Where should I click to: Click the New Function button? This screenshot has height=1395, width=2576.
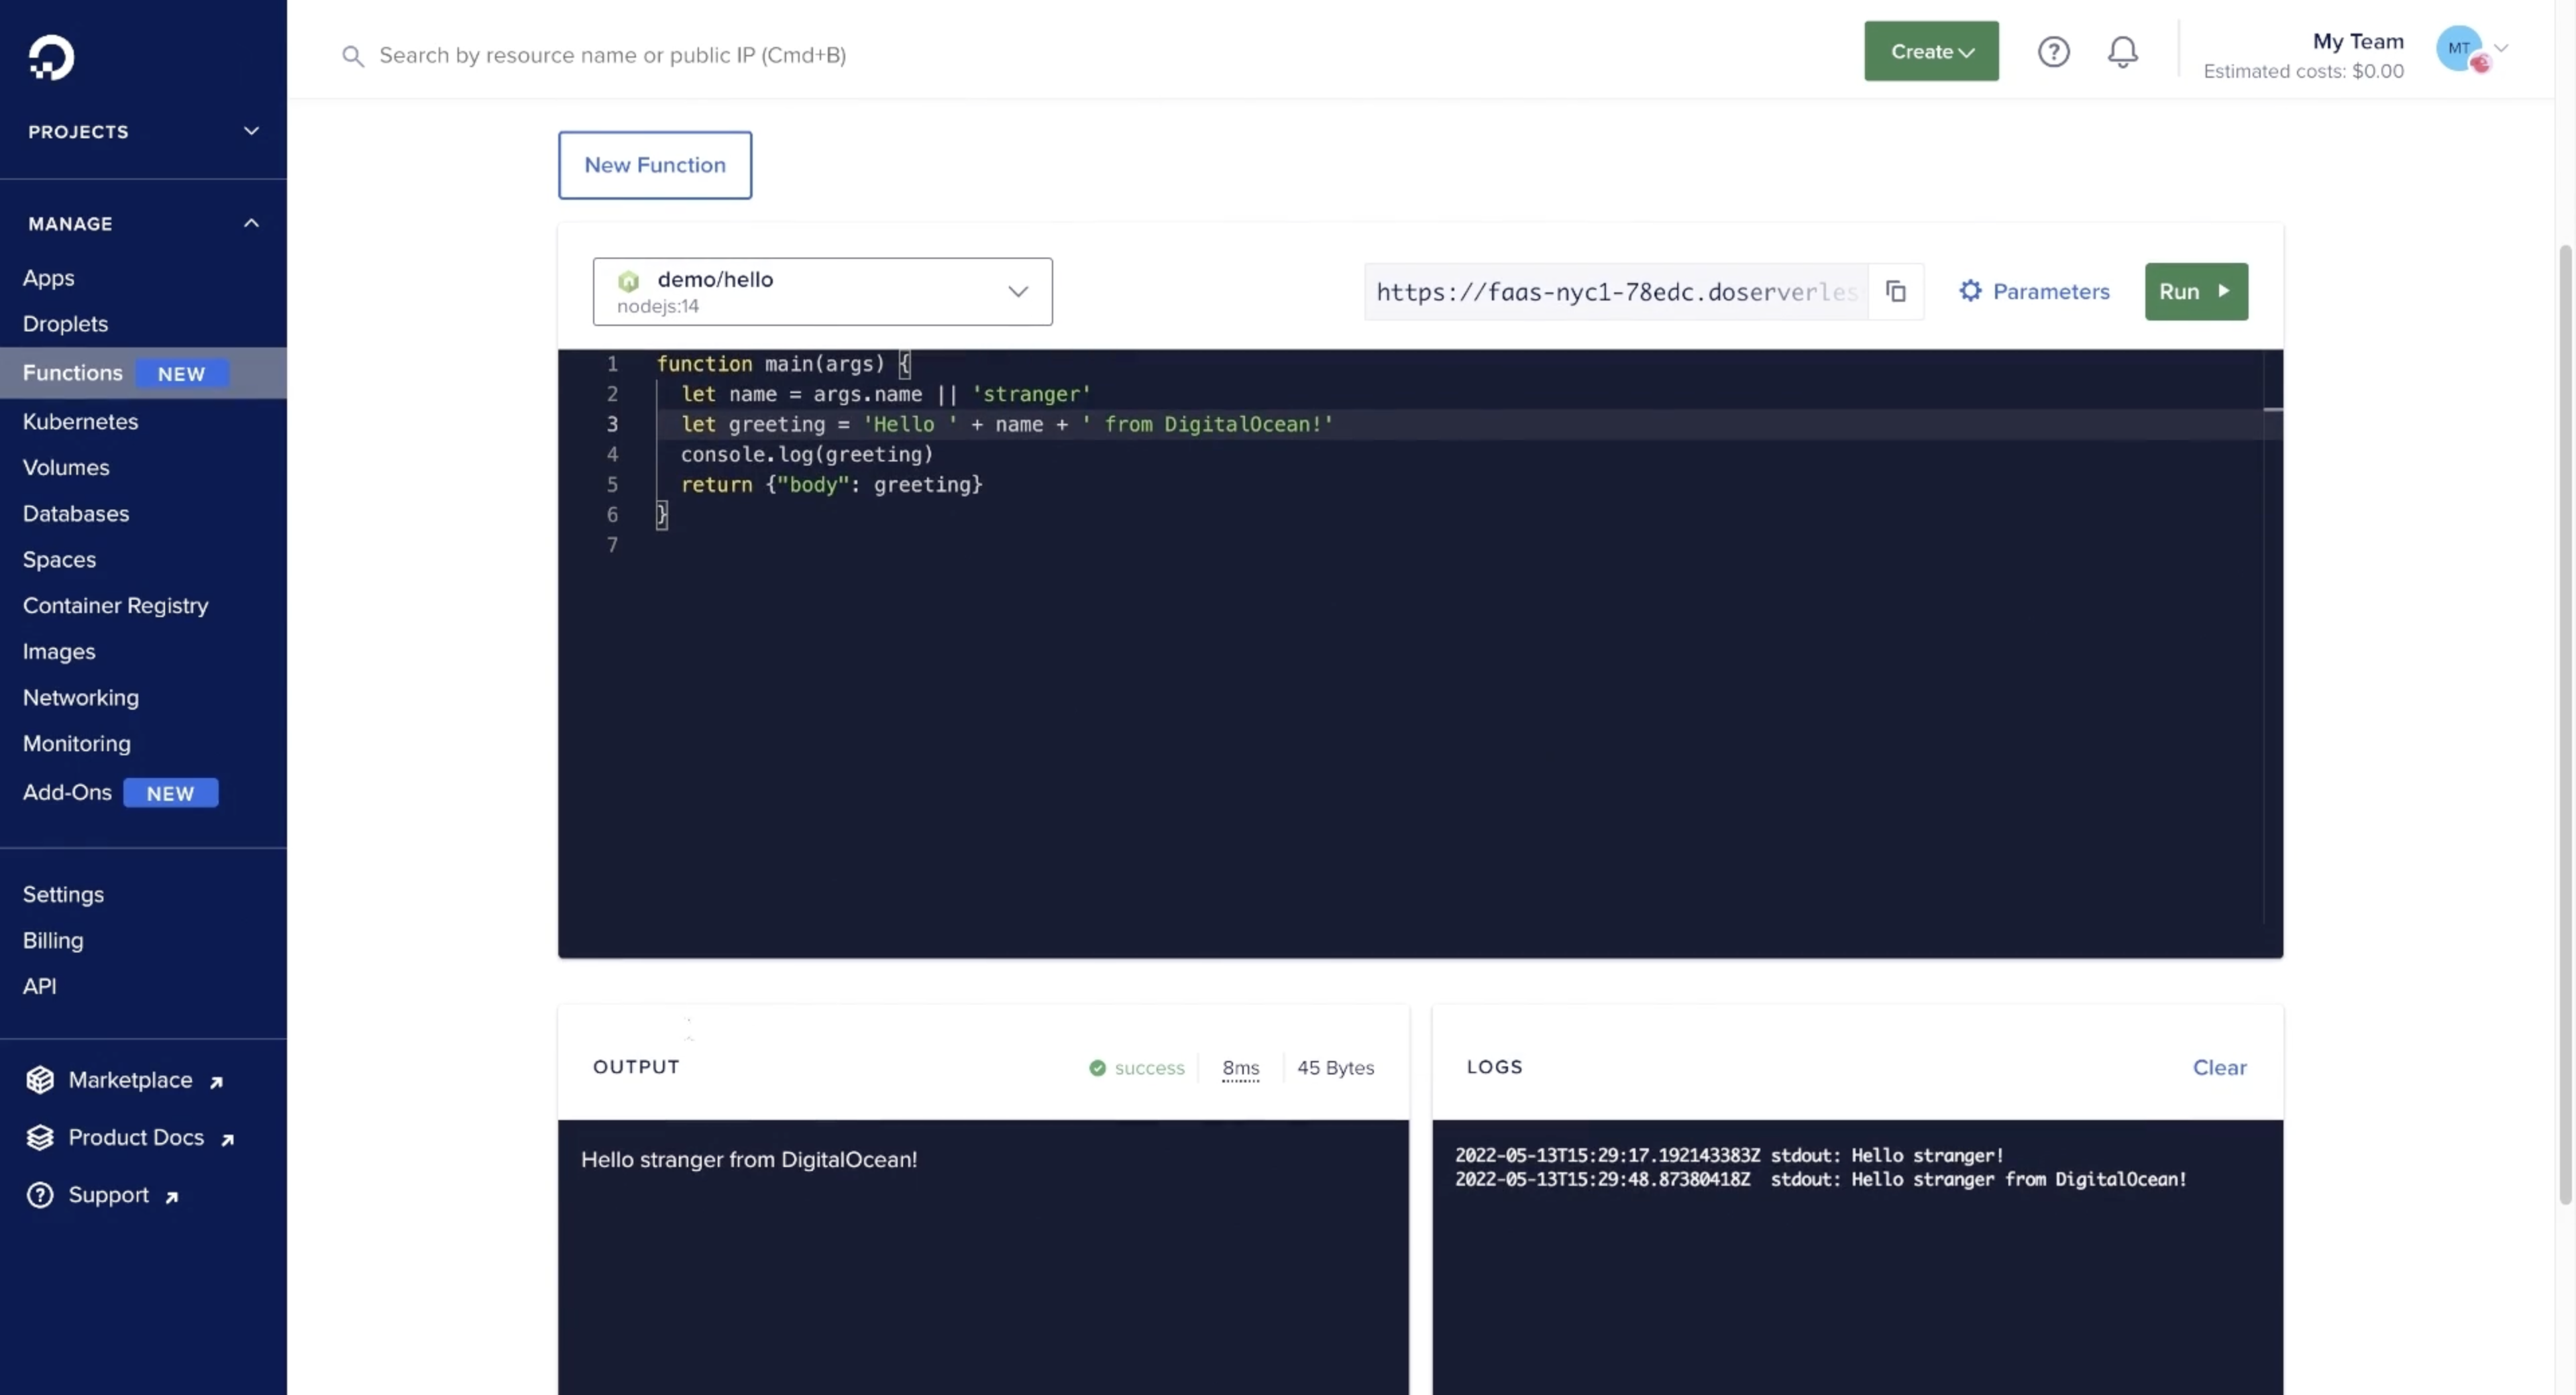click(x=655, y=165)
